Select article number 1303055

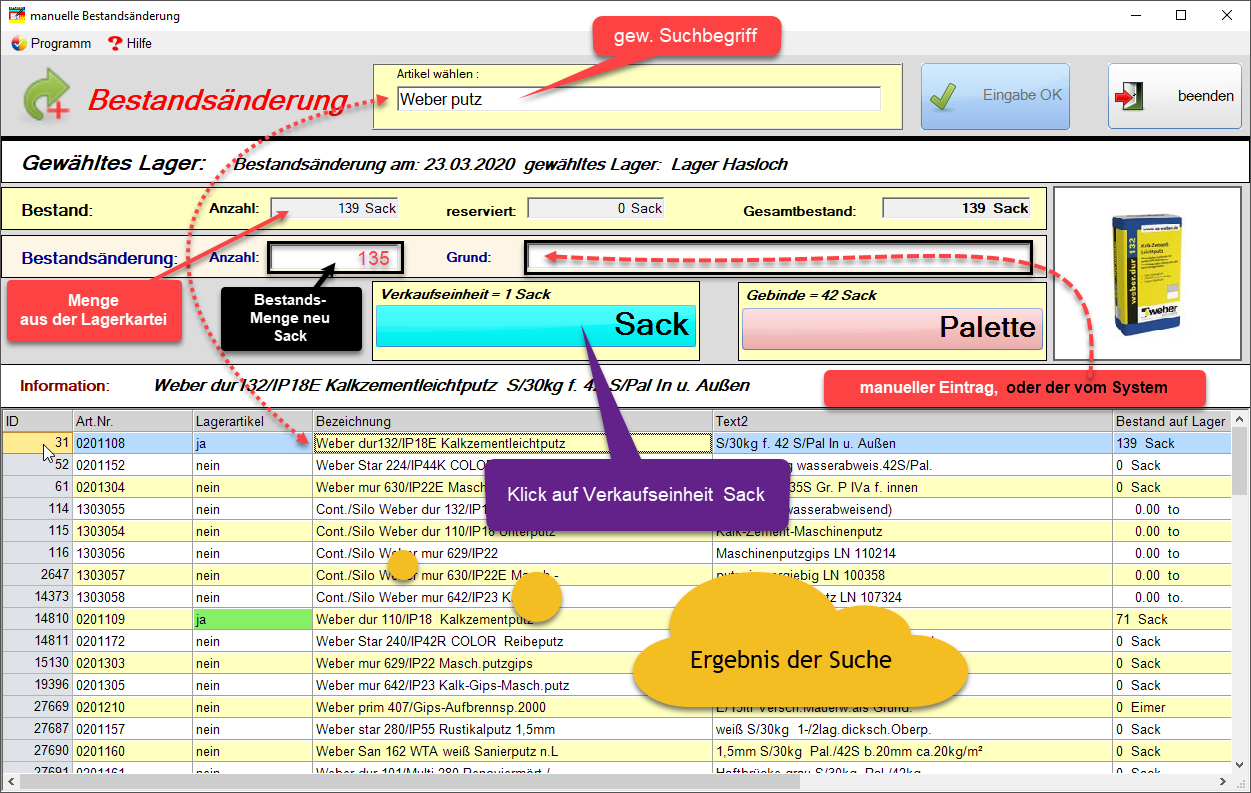(x=133, y=509)
